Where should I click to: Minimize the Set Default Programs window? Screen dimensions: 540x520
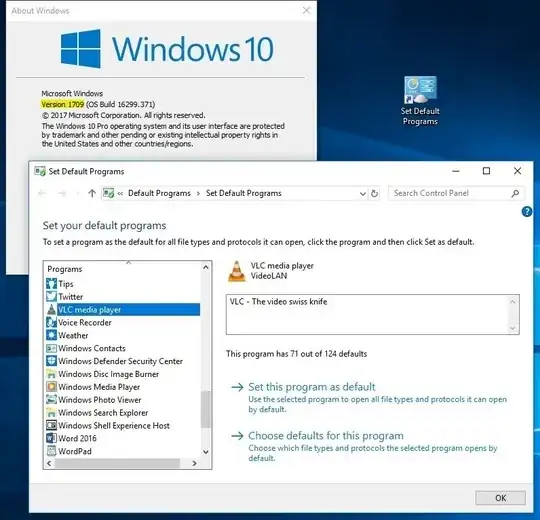click(x=456, y=171)
